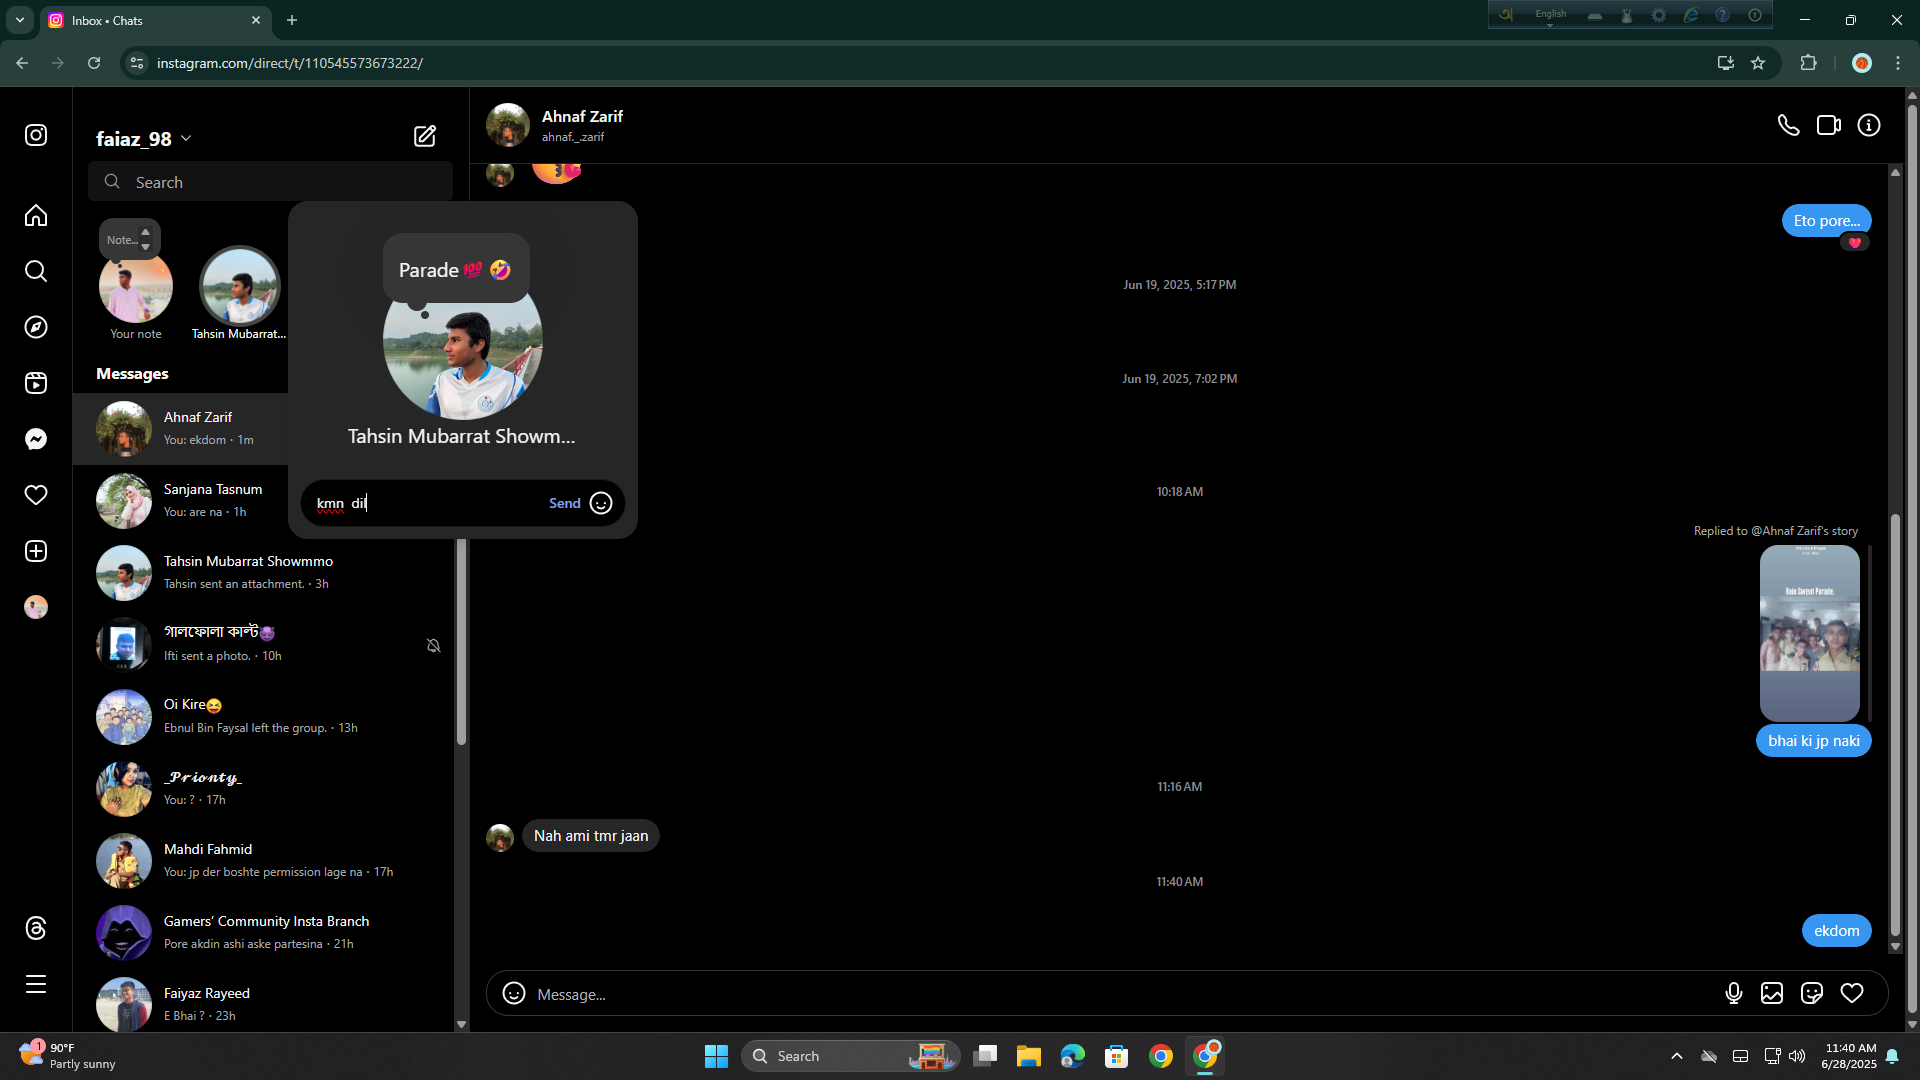Select the 'Nah ami tmr jaan' message
The width and height of the screenshot is (1920, 1080).
590,836
